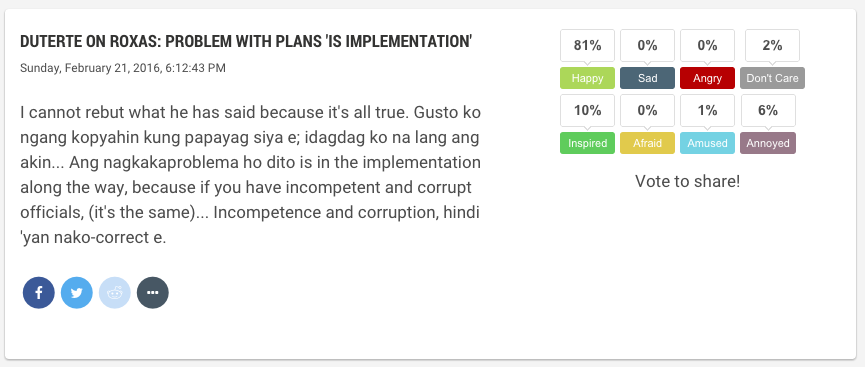Click the 81% Happy result bubble
Screen dimensions: 865x367
coord(588,45)
